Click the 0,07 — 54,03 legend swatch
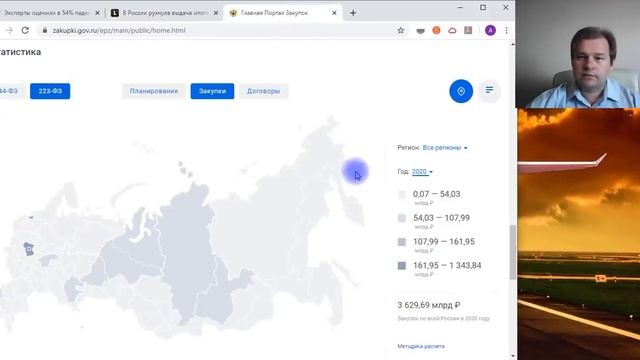 coord(402,195)
